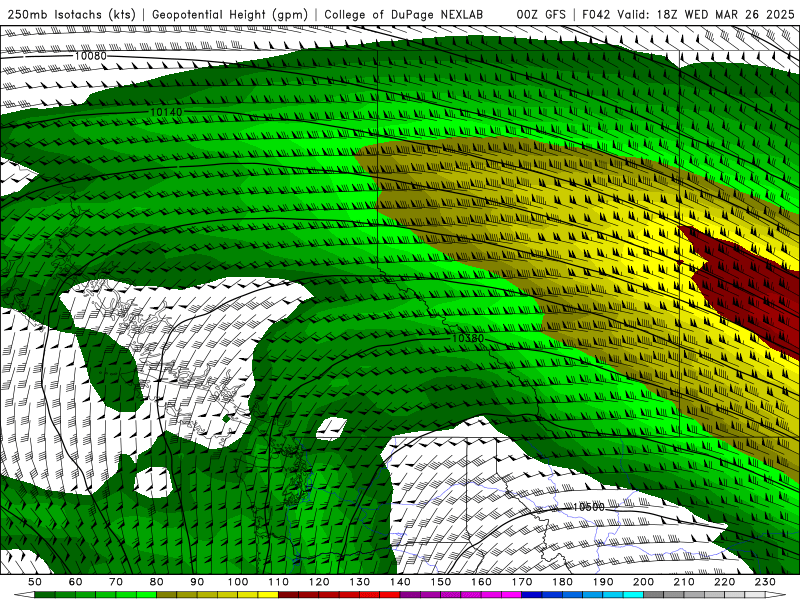Select the darkest green swatch on the legend bar
The height and width of the screenshot is (600, 800).
tap(45, 595)
